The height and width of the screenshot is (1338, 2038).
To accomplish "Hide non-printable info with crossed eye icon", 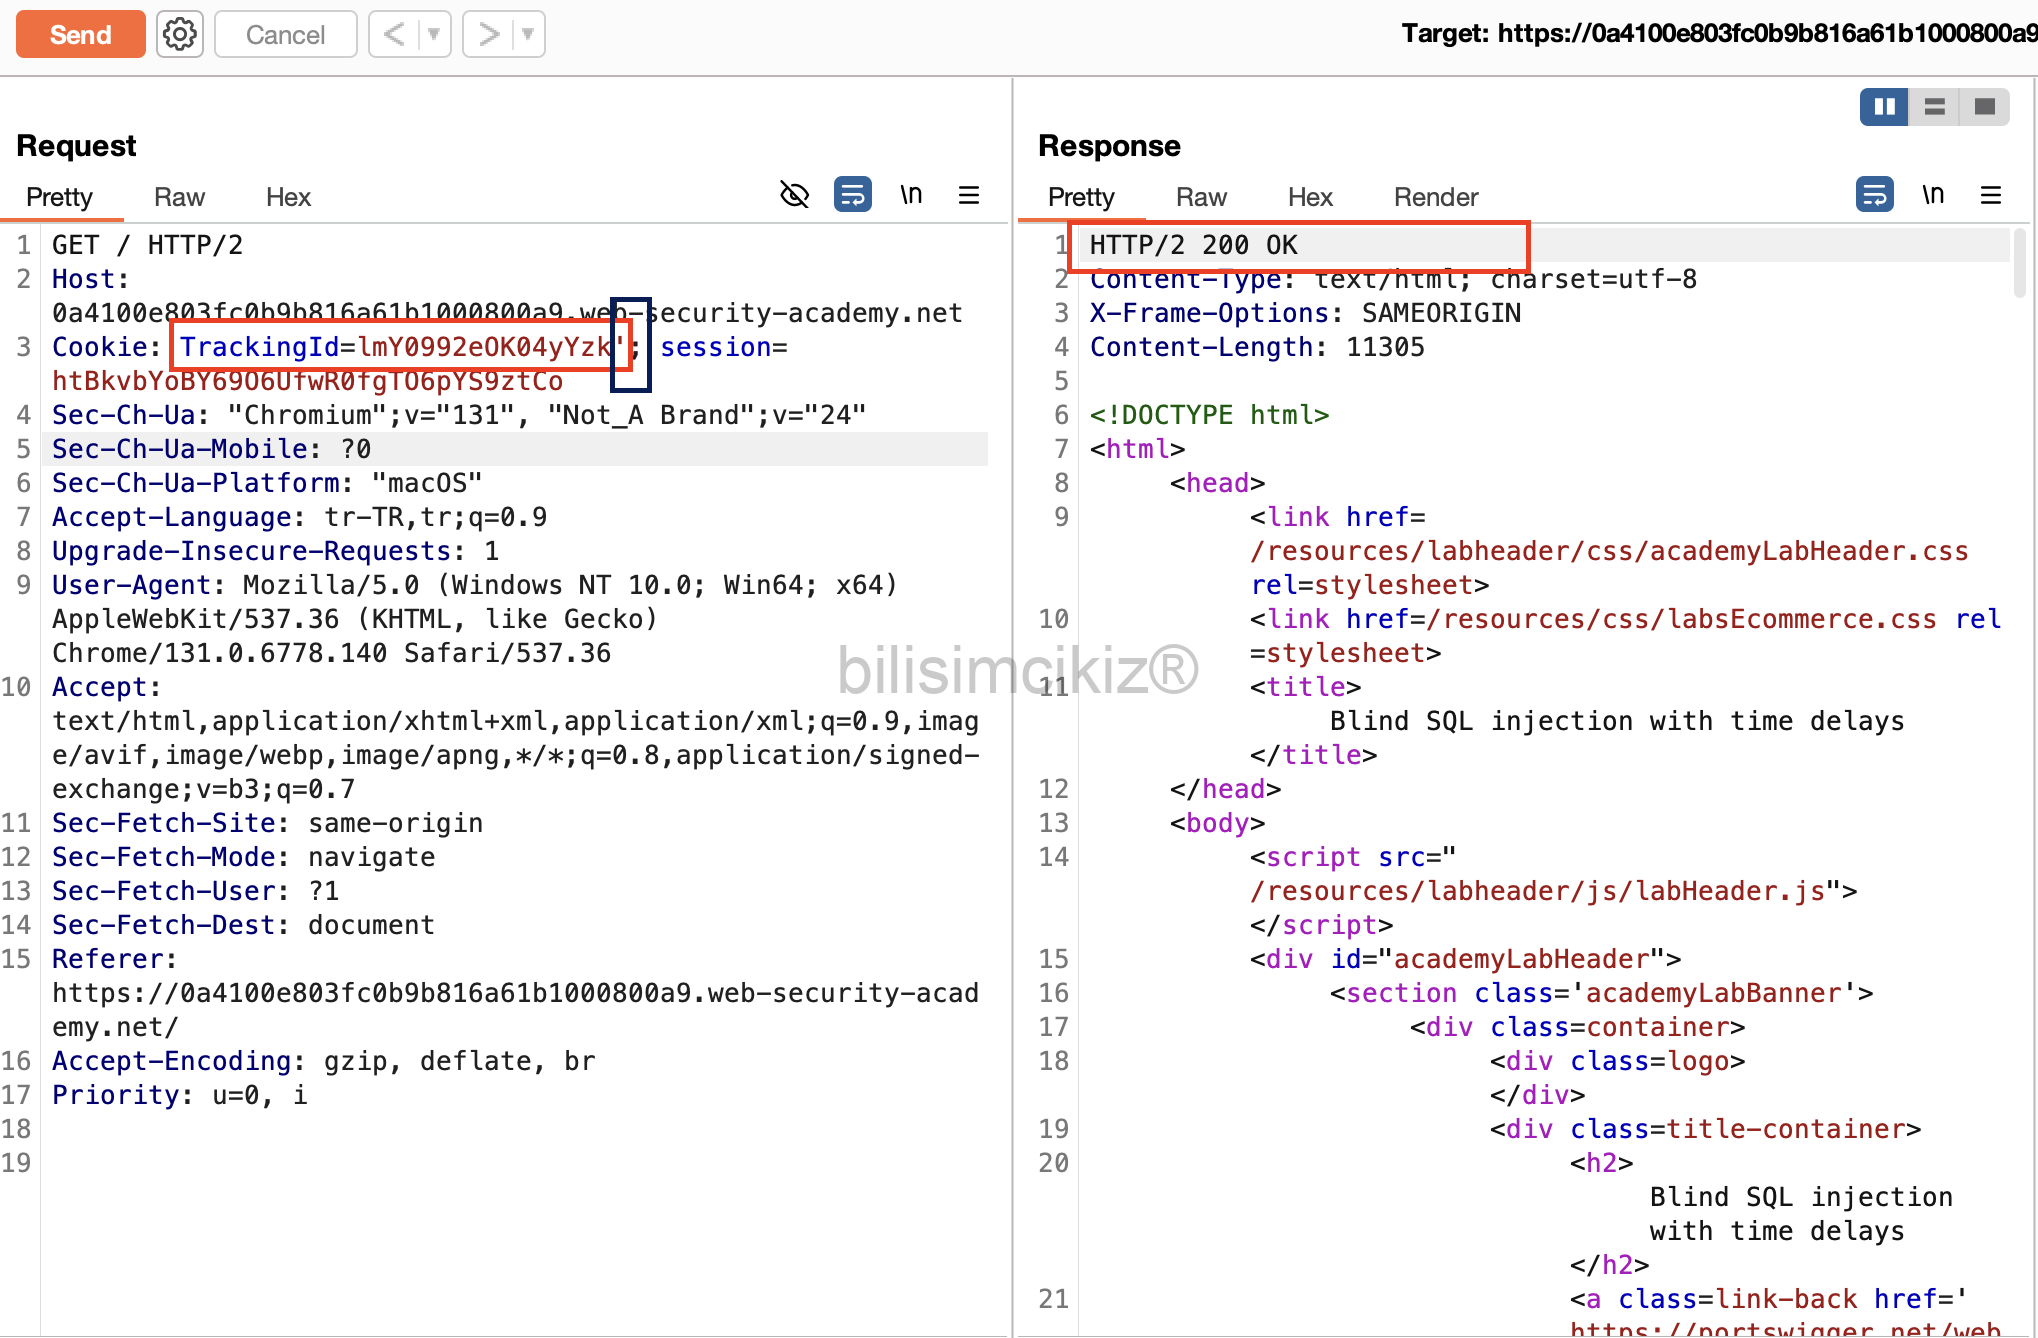I will 794,194.
